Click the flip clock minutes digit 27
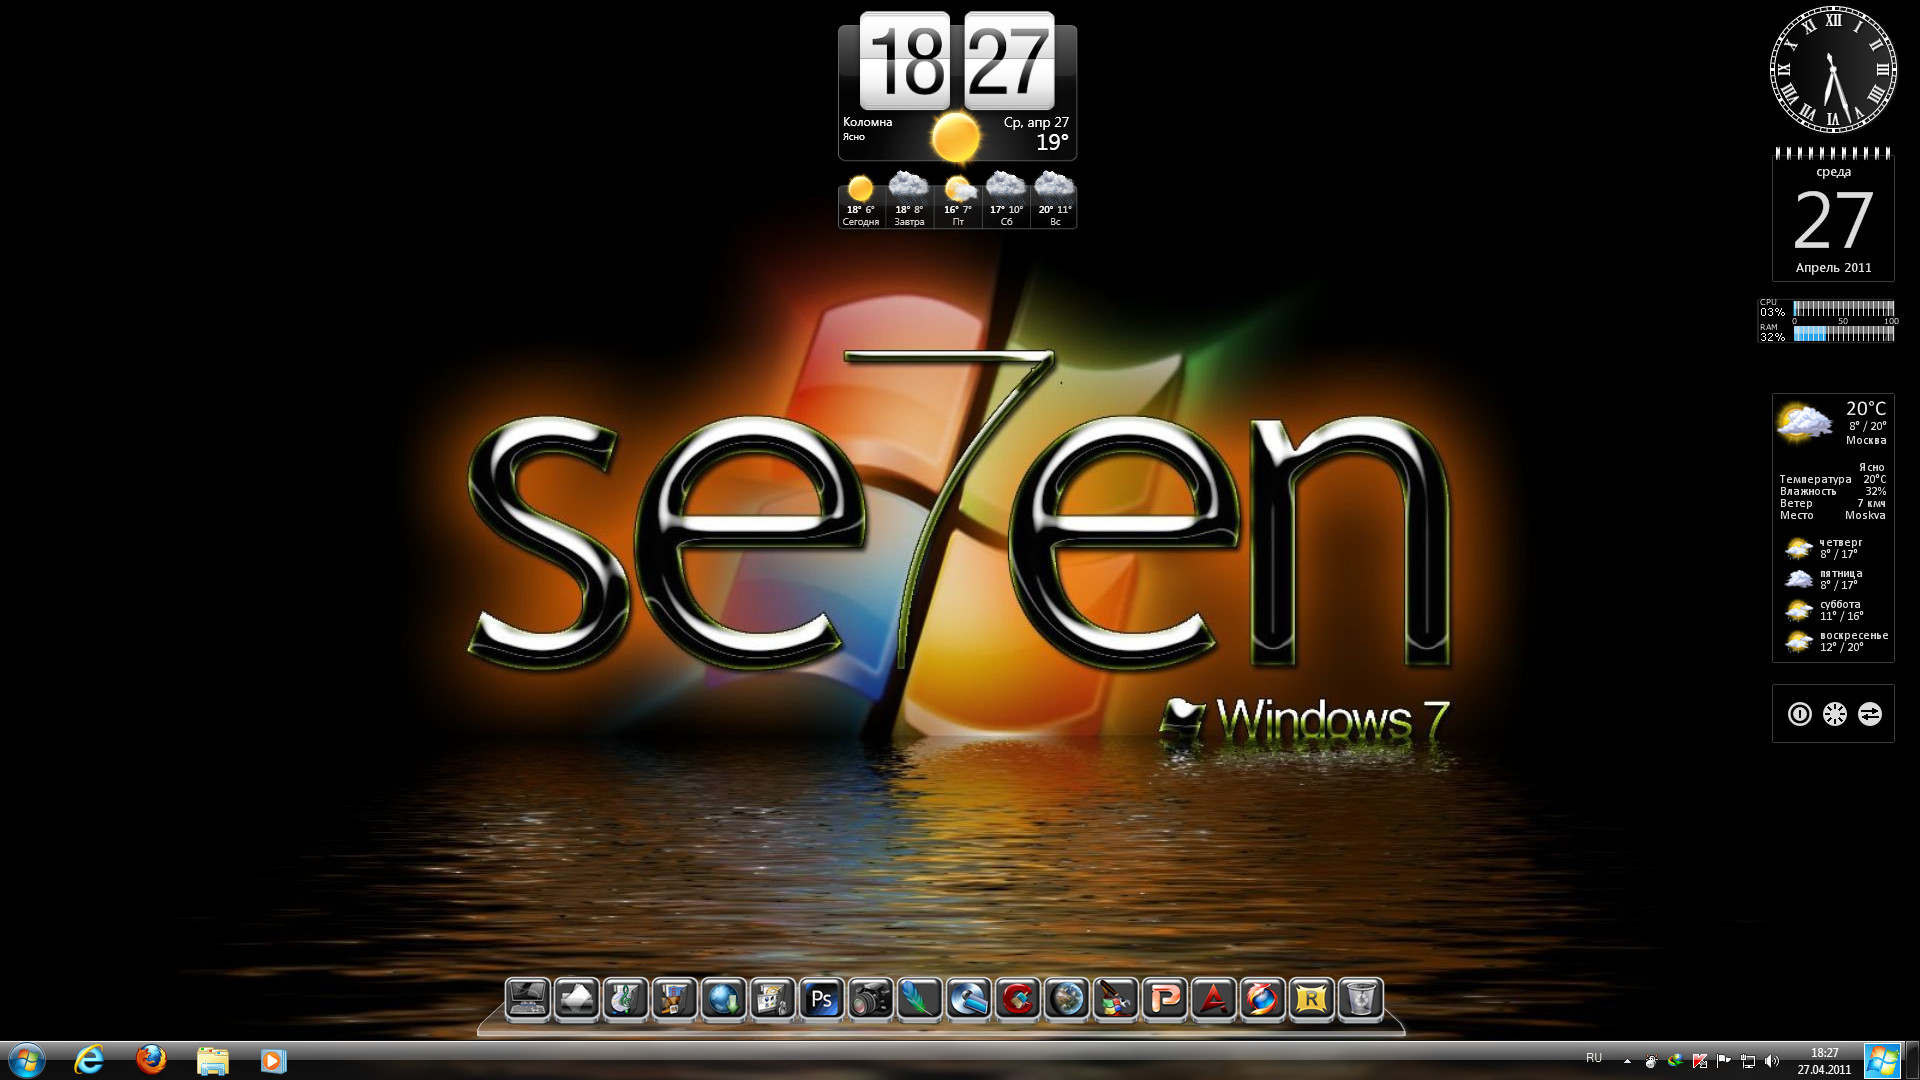 click(x=1009, y=61)
